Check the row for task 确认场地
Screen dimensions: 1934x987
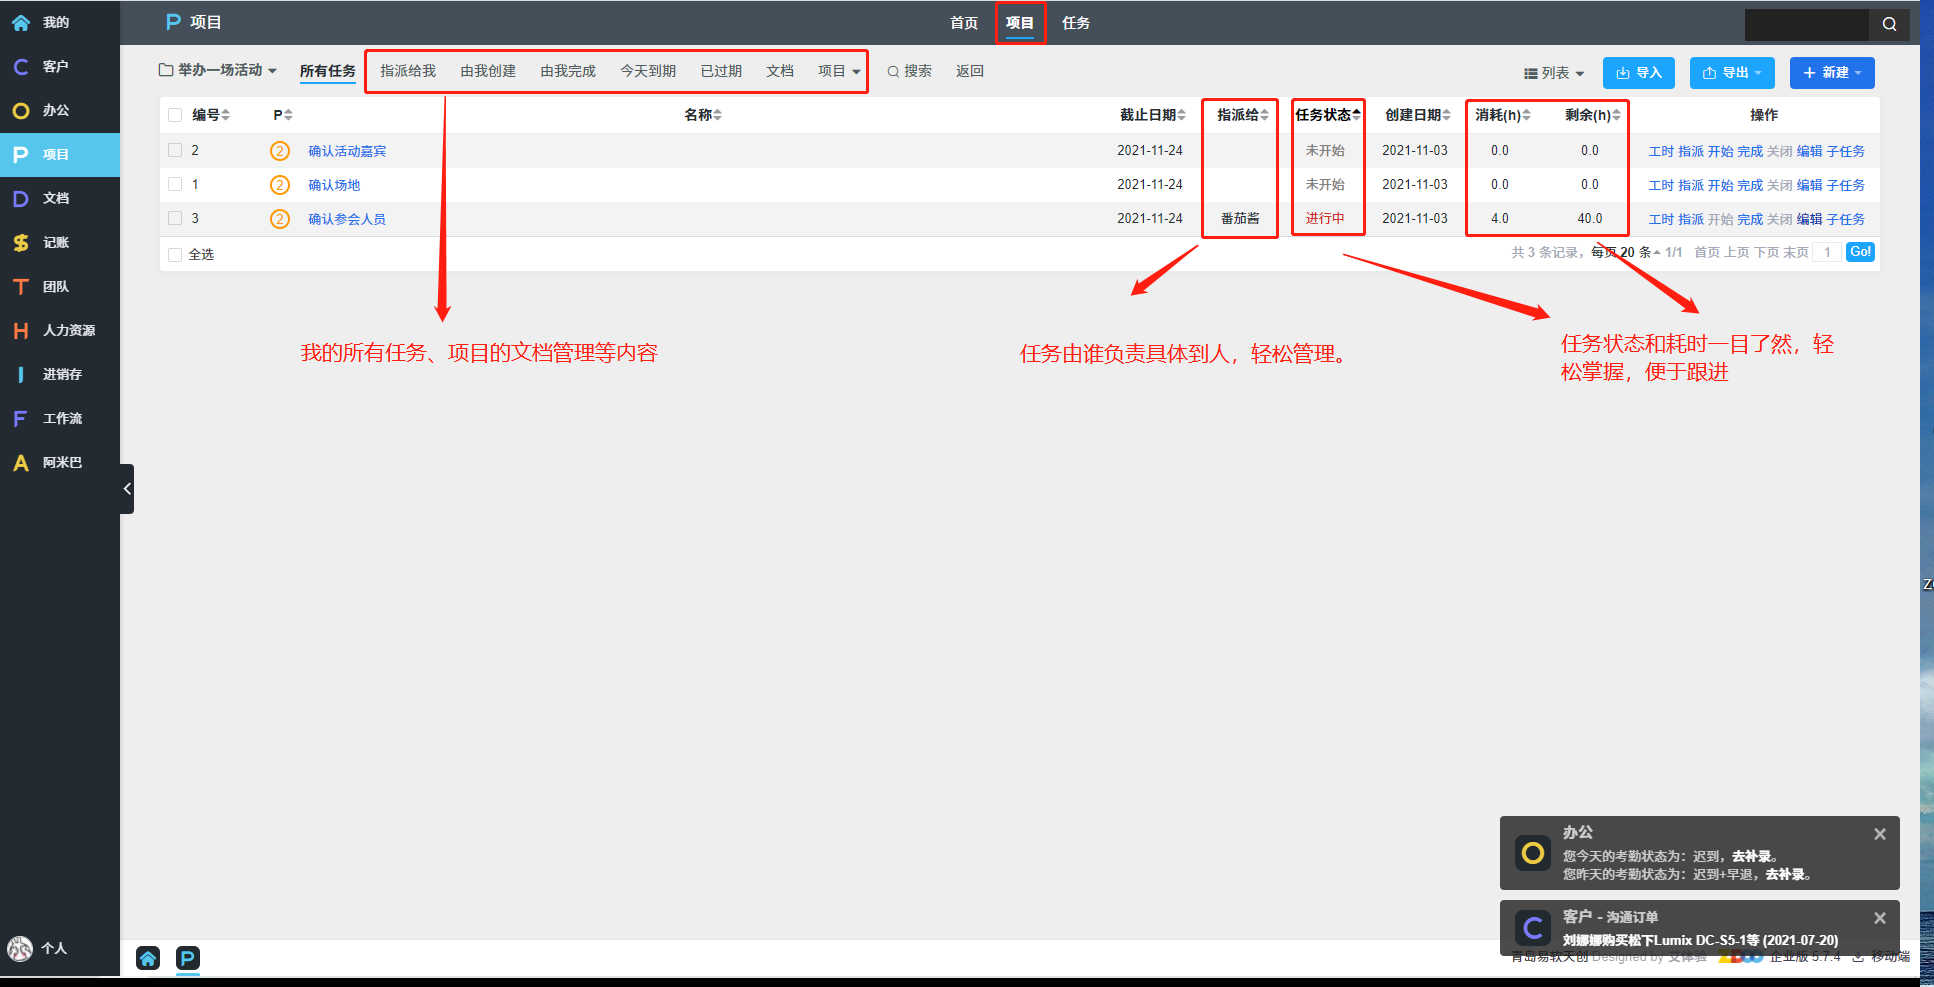(175, 184)
